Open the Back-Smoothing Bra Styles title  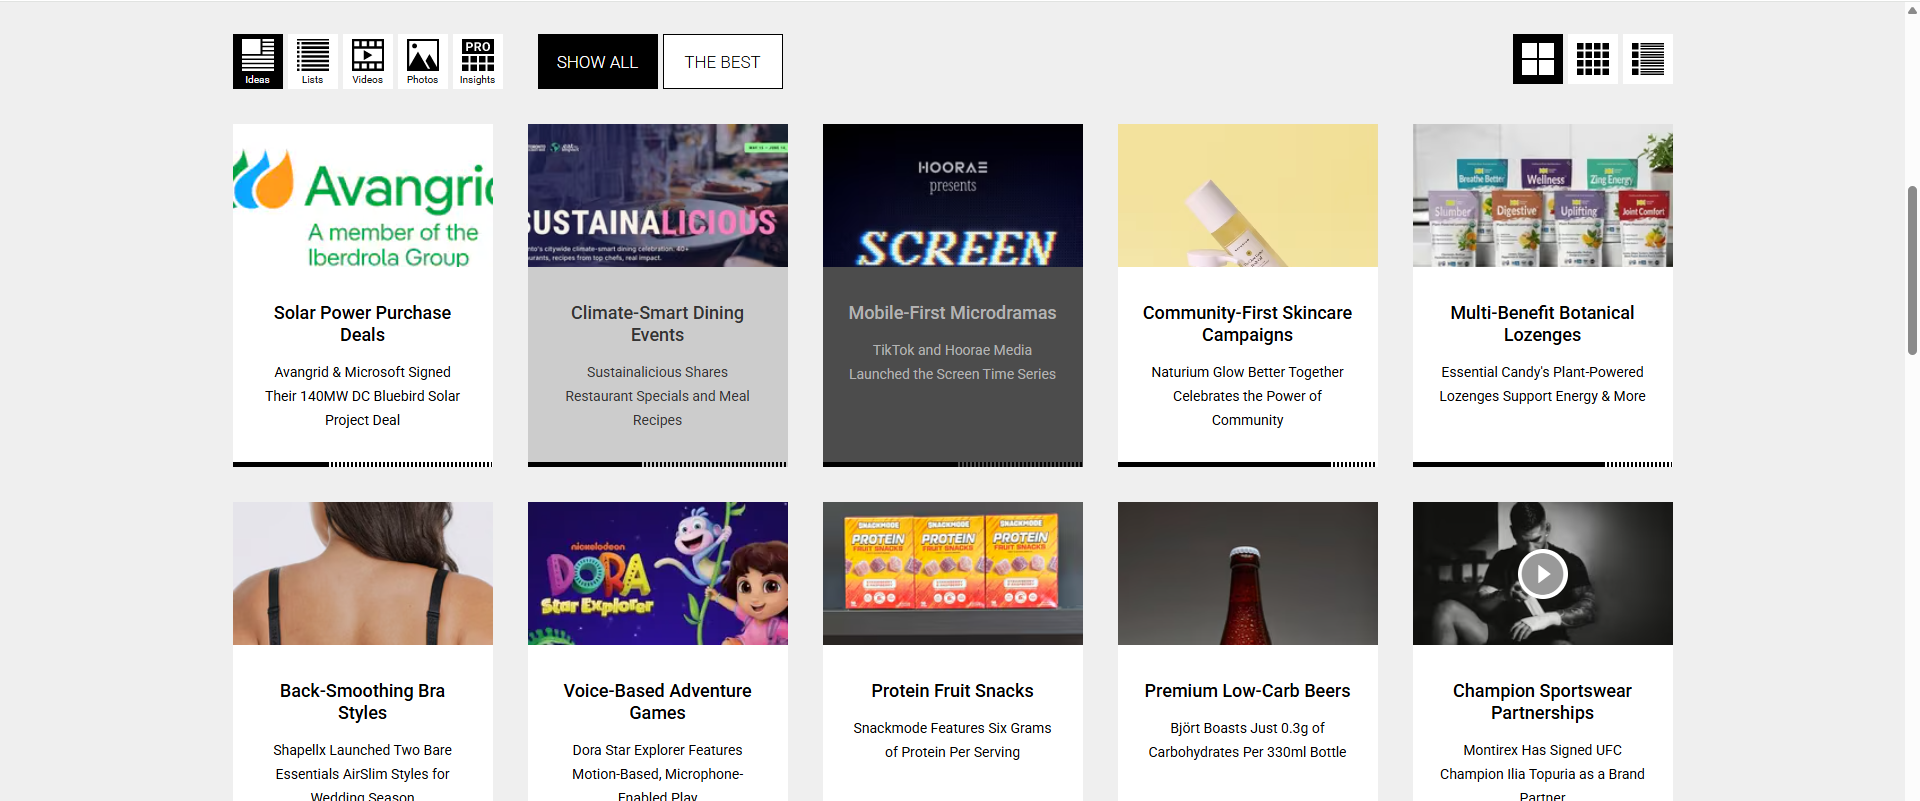pyautogui.click(x=363, y=702)
